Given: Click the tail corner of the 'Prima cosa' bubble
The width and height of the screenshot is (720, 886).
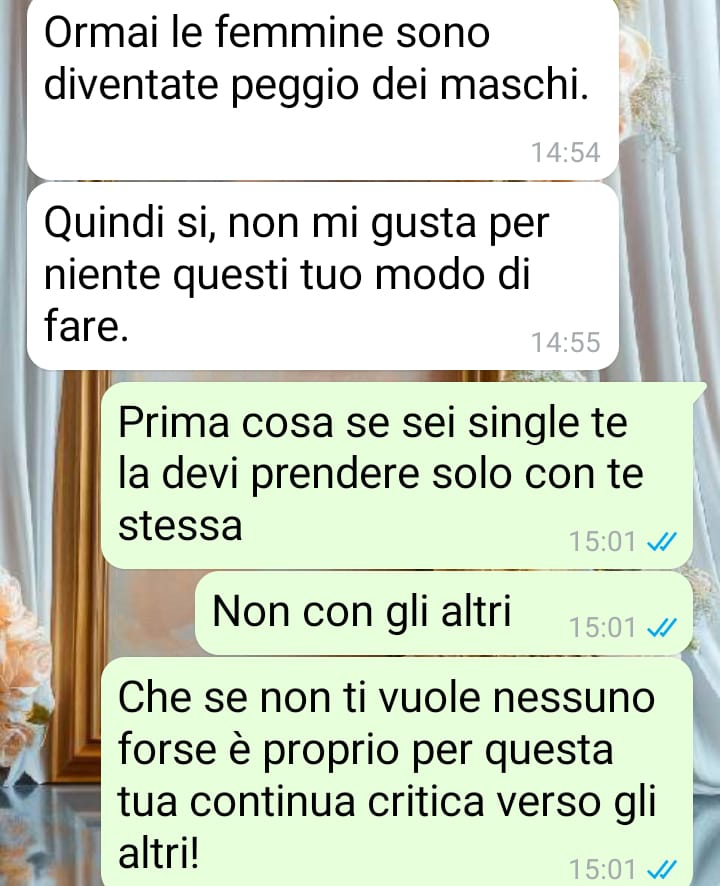Looking at the screenshot, I should click(x=699, y=388).
